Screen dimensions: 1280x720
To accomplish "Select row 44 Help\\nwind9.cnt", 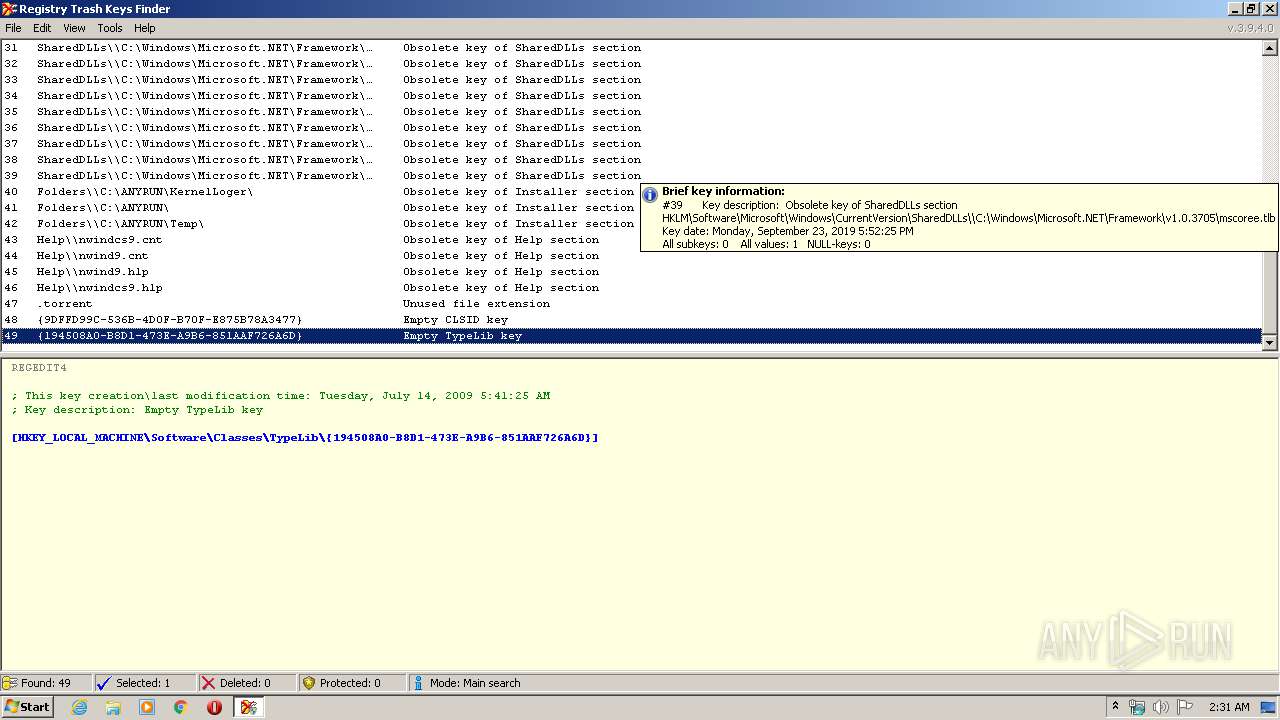I will point(631,256).
